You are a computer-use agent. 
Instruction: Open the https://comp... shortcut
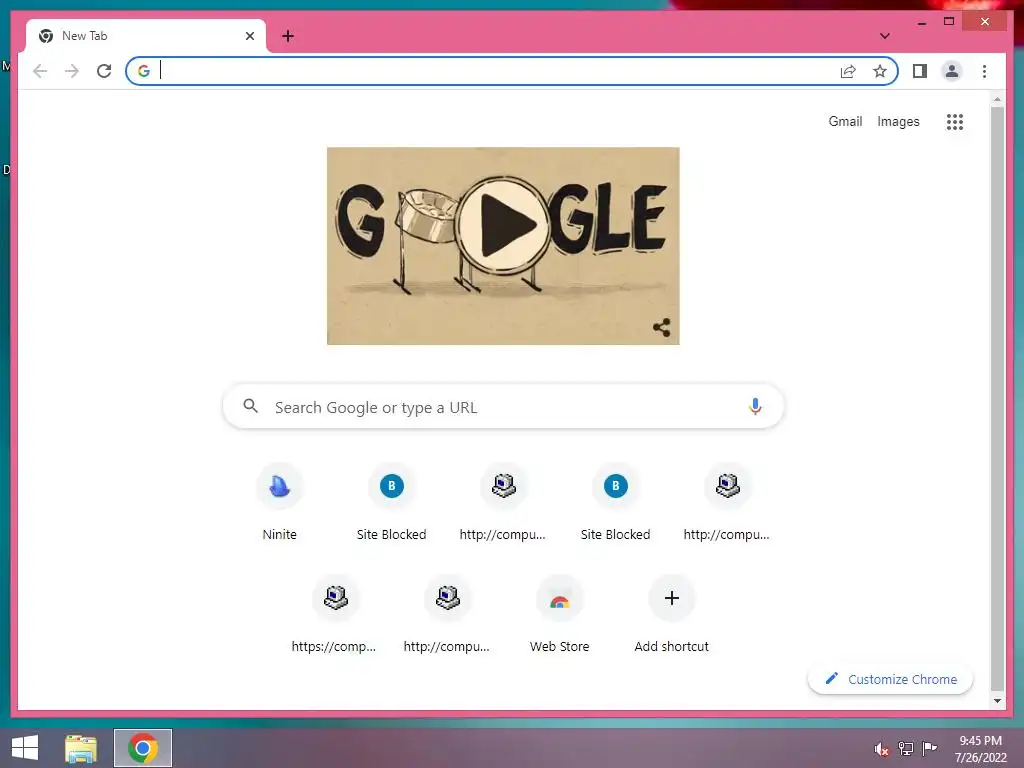pyautogui.click(x=335, y=615)
